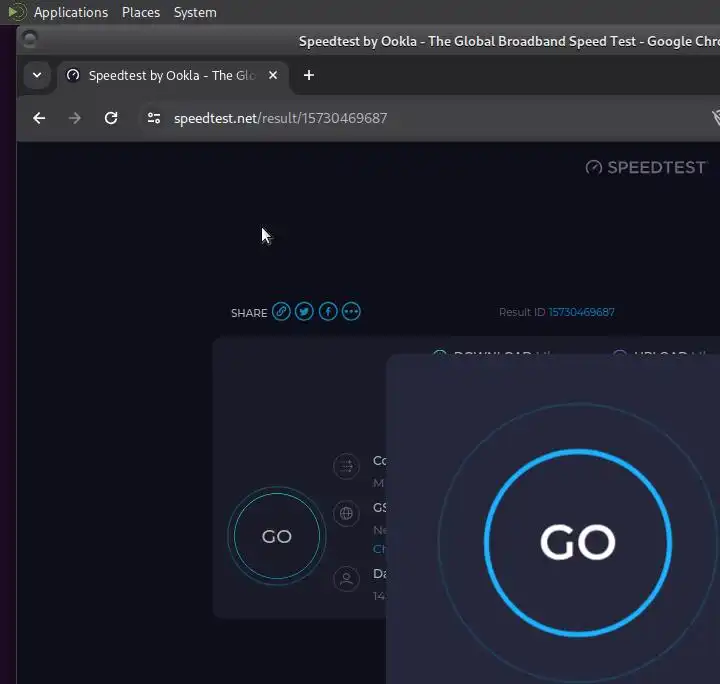Image resolution: width=720 pixels, height=684 pixels.
Task: Click the user profile icon
Action: point(346,579)
